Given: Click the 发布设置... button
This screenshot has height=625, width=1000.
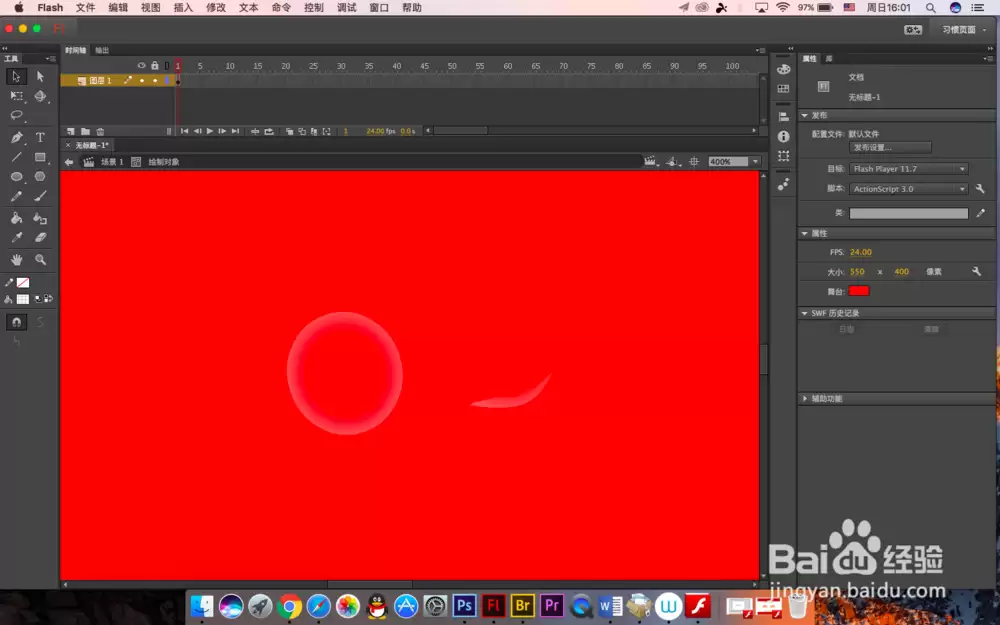Looking at the screenshot, I should pyautogui.click(x=890, y=147).
